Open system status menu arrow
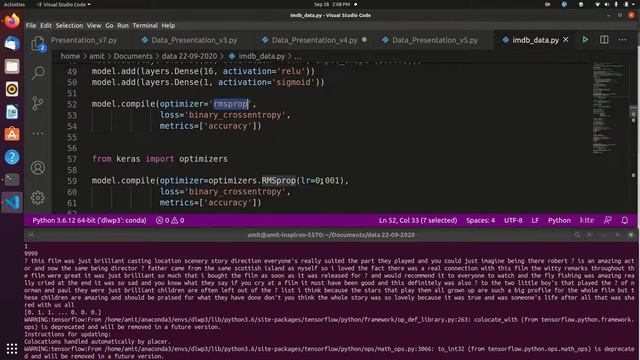This screenshot has width=640, height=360. 634,4
